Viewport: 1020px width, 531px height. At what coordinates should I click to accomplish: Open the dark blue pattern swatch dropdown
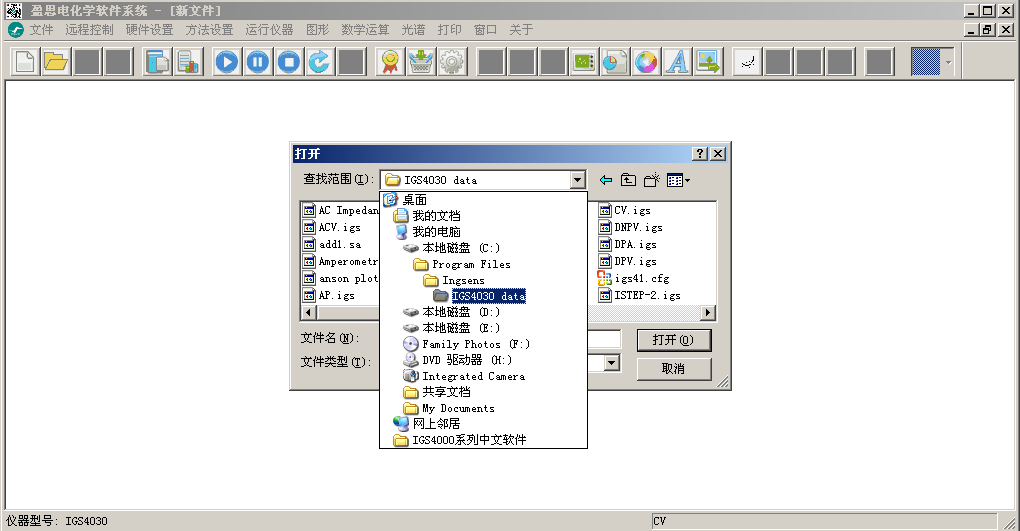(x=948, y=62)
